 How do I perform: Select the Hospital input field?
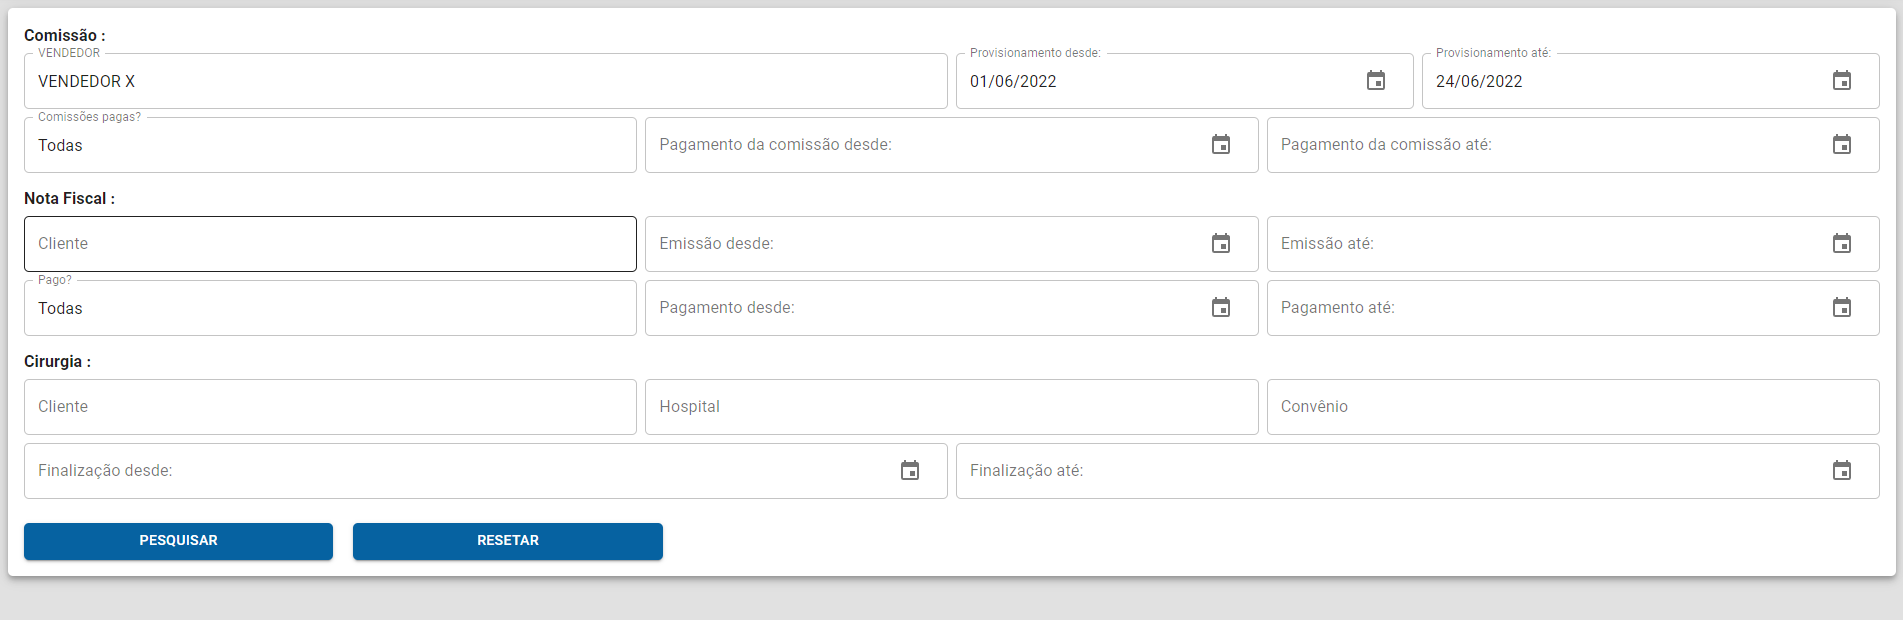(951, 407)
